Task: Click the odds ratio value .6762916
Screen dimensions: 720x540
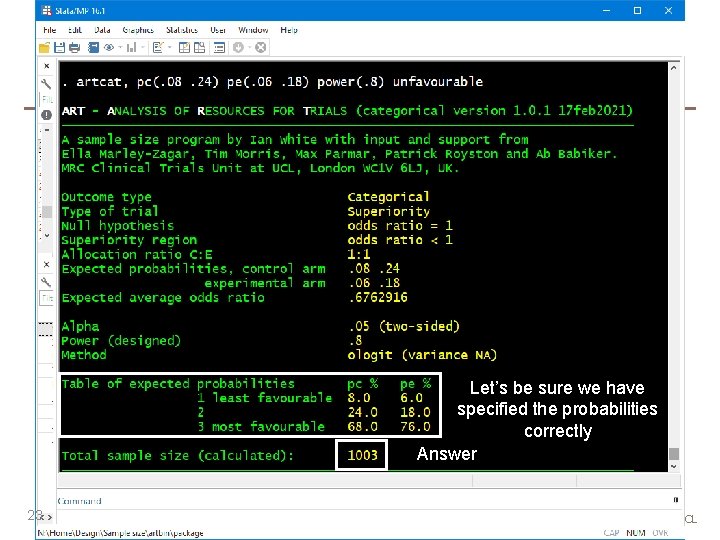Action: tap(378, 298)
